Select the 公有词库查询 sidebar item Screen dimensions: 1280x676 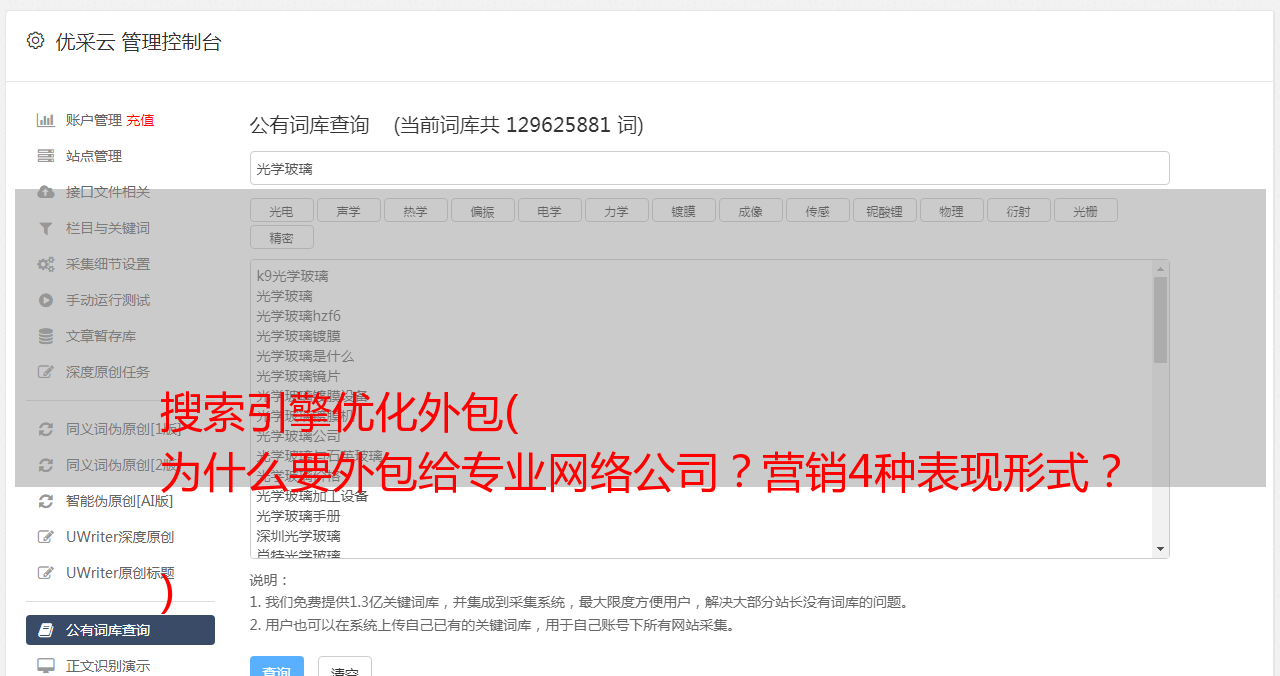pyautogui.click(x=120, y=630)
